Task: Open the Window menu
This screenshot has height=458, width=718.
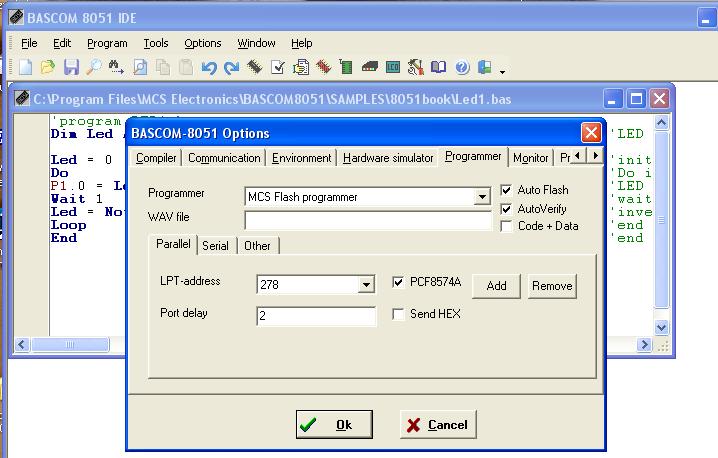Action: 256,43
